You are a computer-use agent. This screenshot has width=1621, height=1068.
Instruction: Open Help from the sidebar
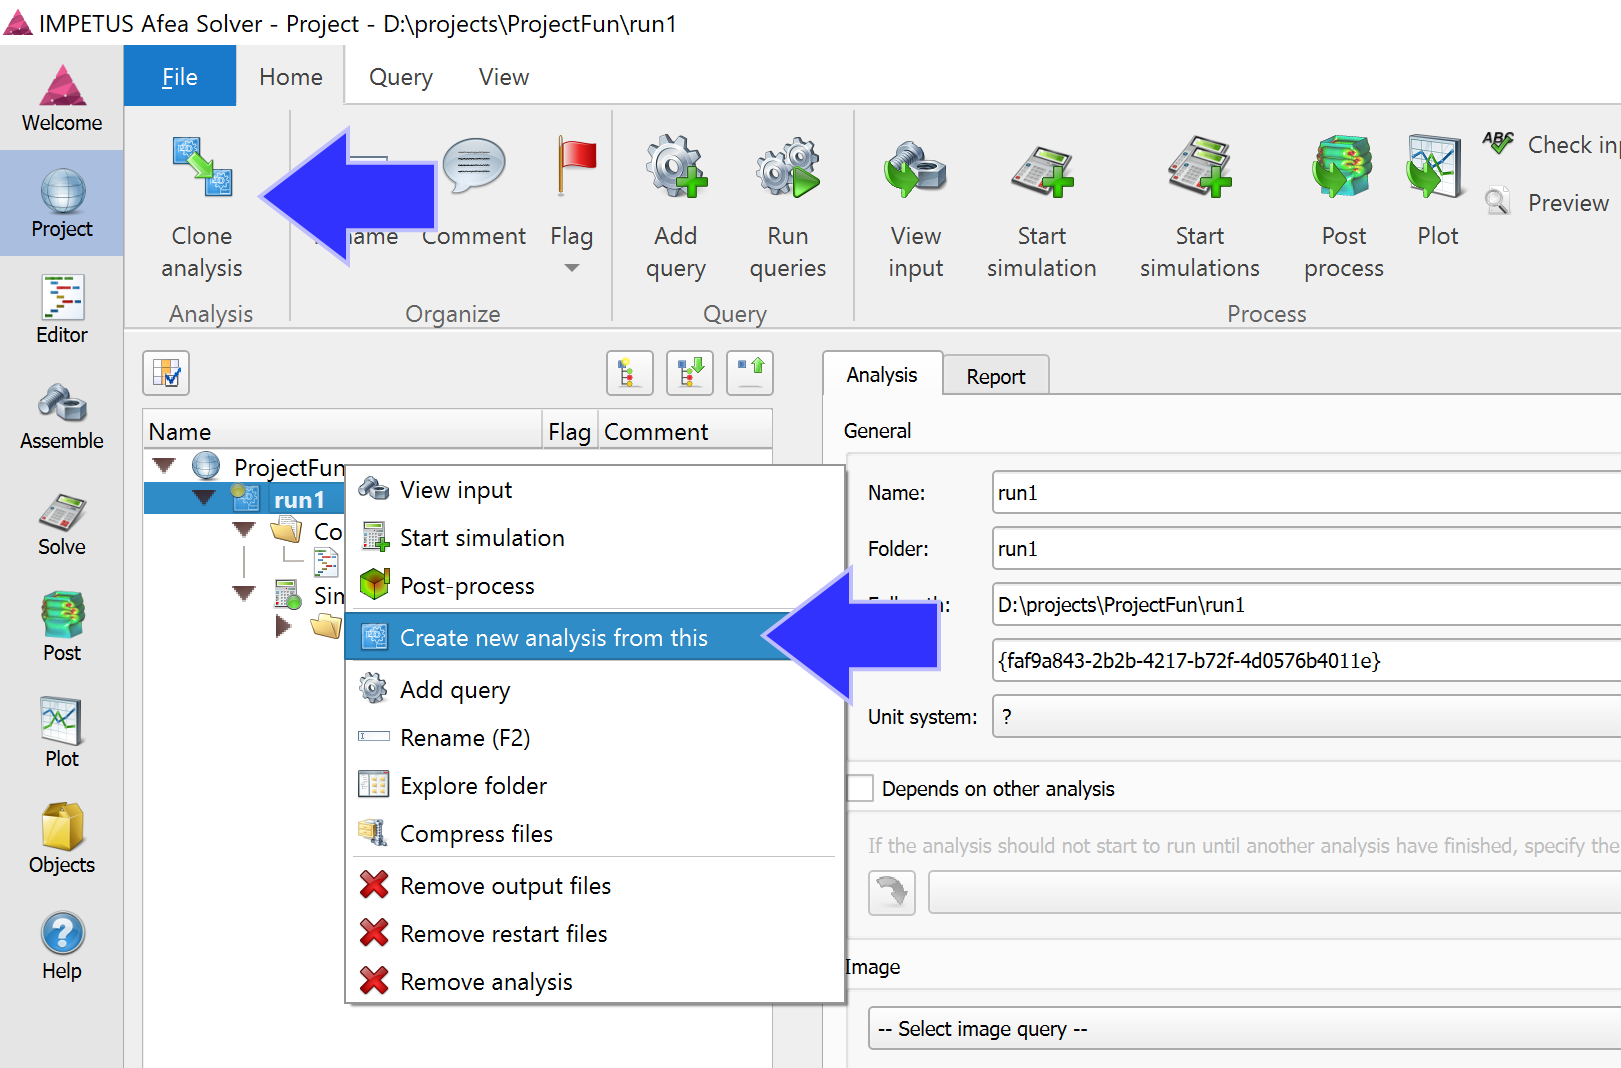pos(62,946)
